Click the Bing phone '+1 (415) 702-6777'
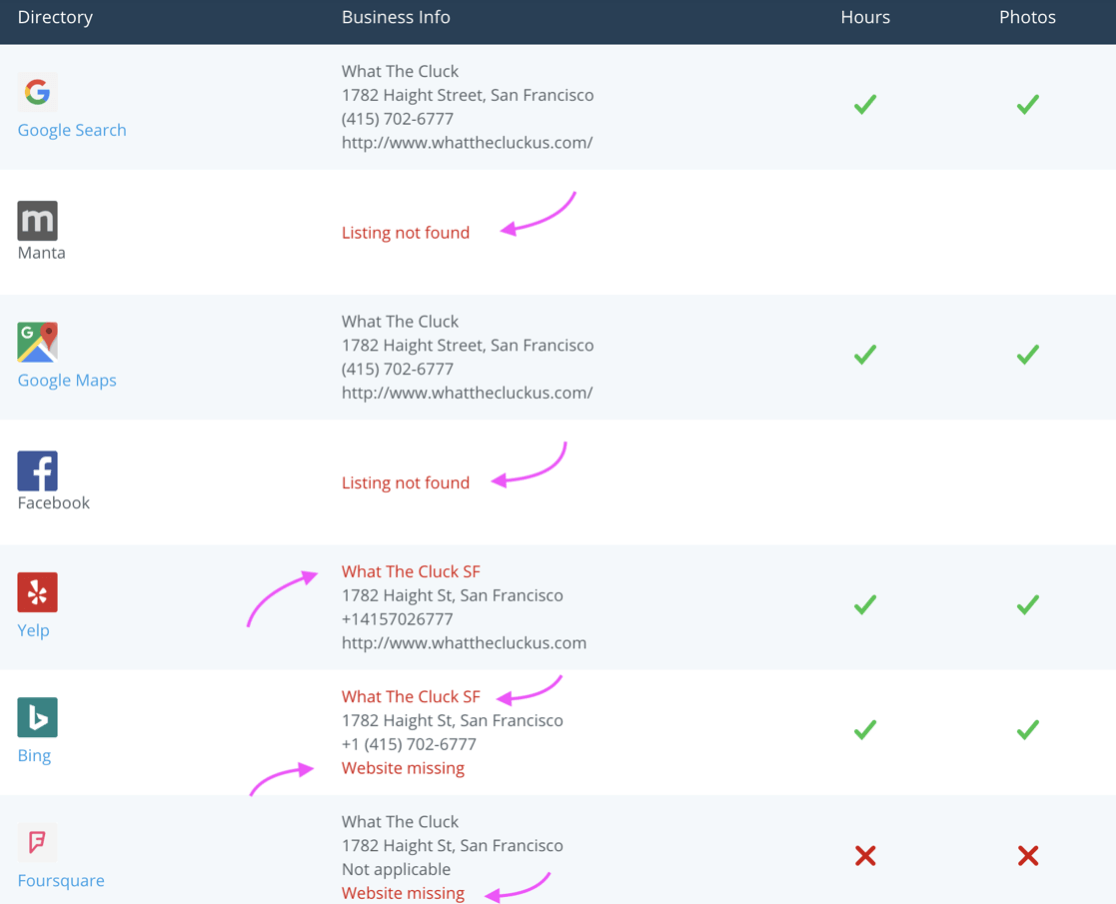 pyautogui.click(x=409, y=744)
